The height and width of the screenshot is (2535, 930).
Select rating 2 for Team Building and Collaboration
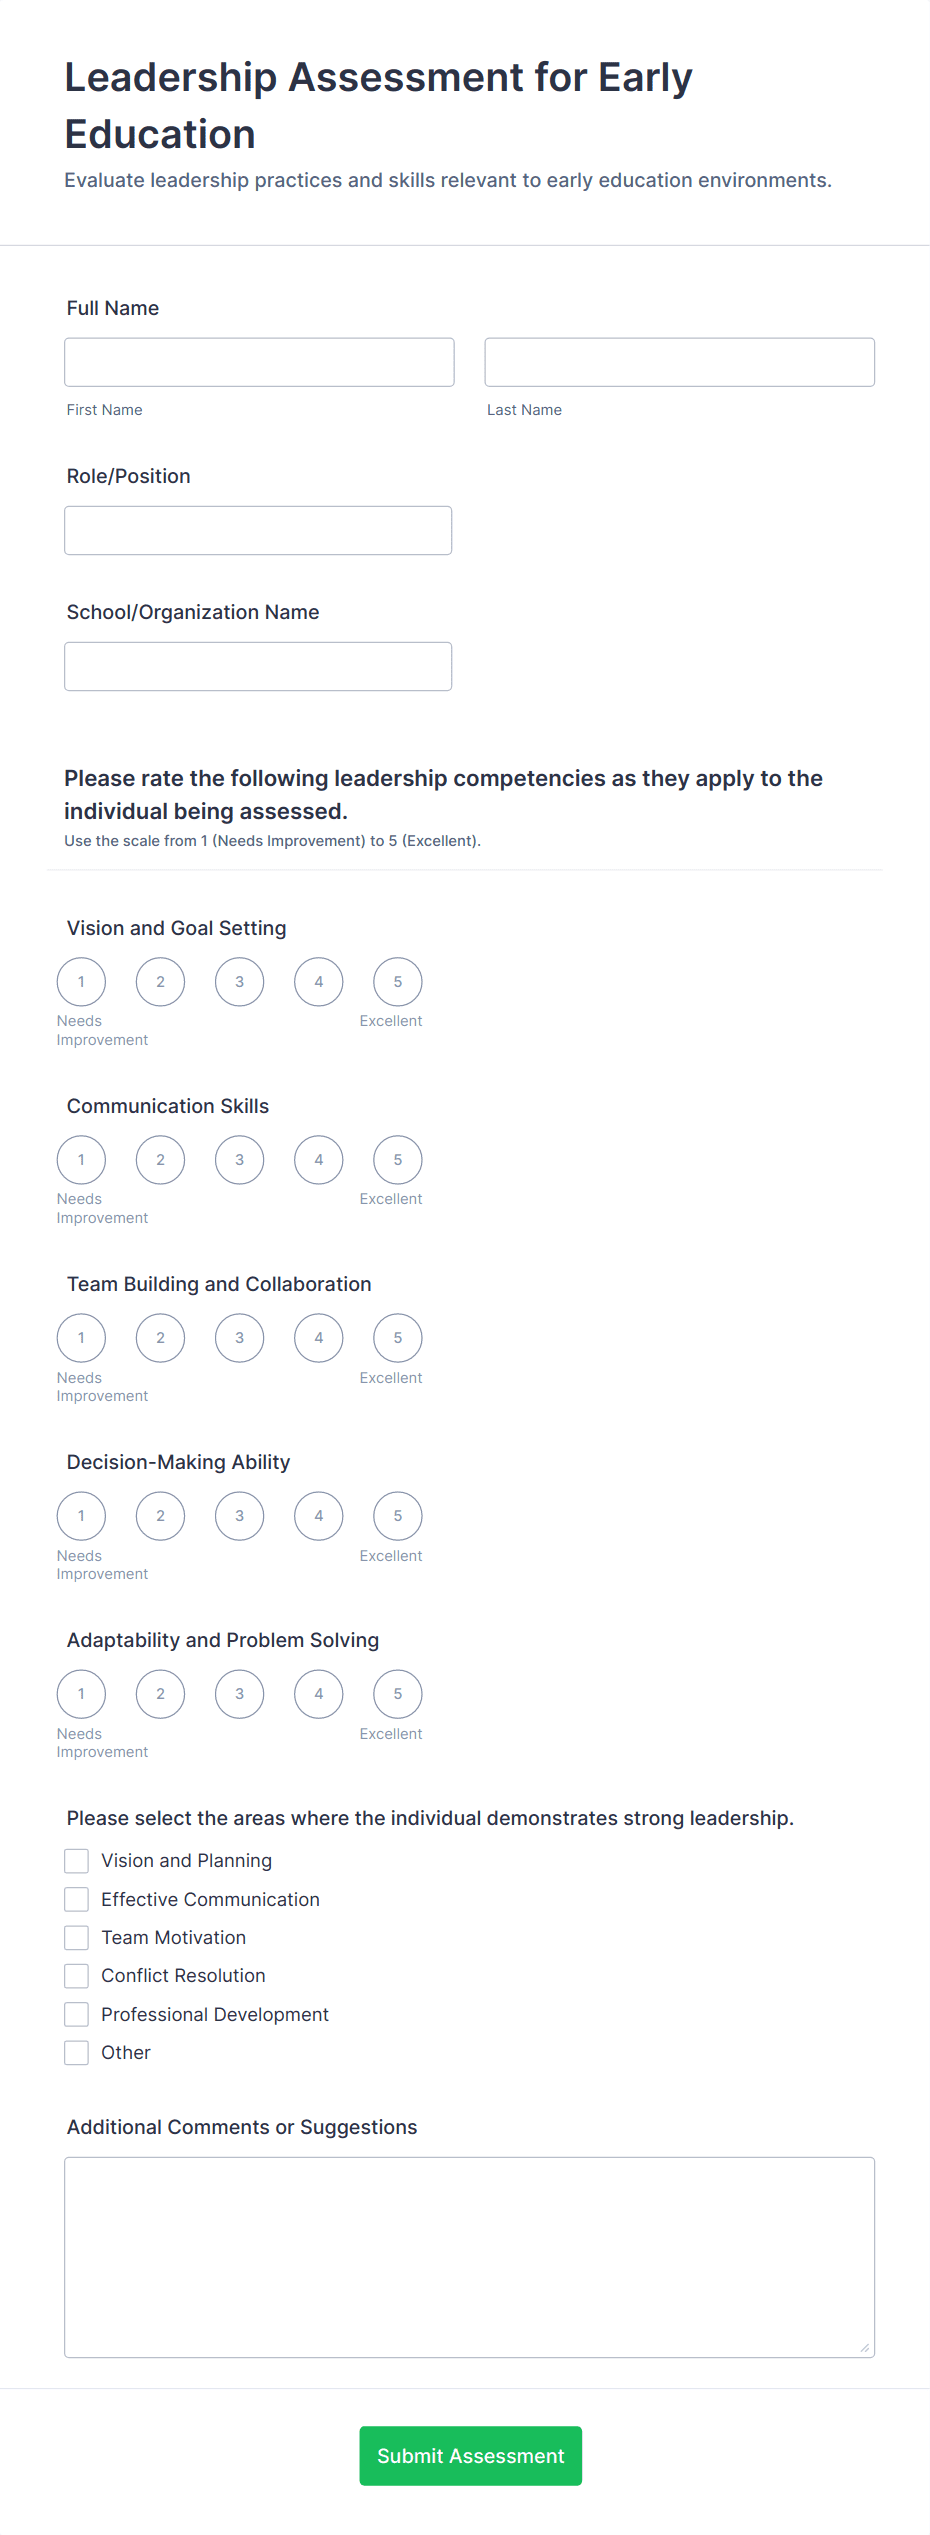(x=160, y=1337)
